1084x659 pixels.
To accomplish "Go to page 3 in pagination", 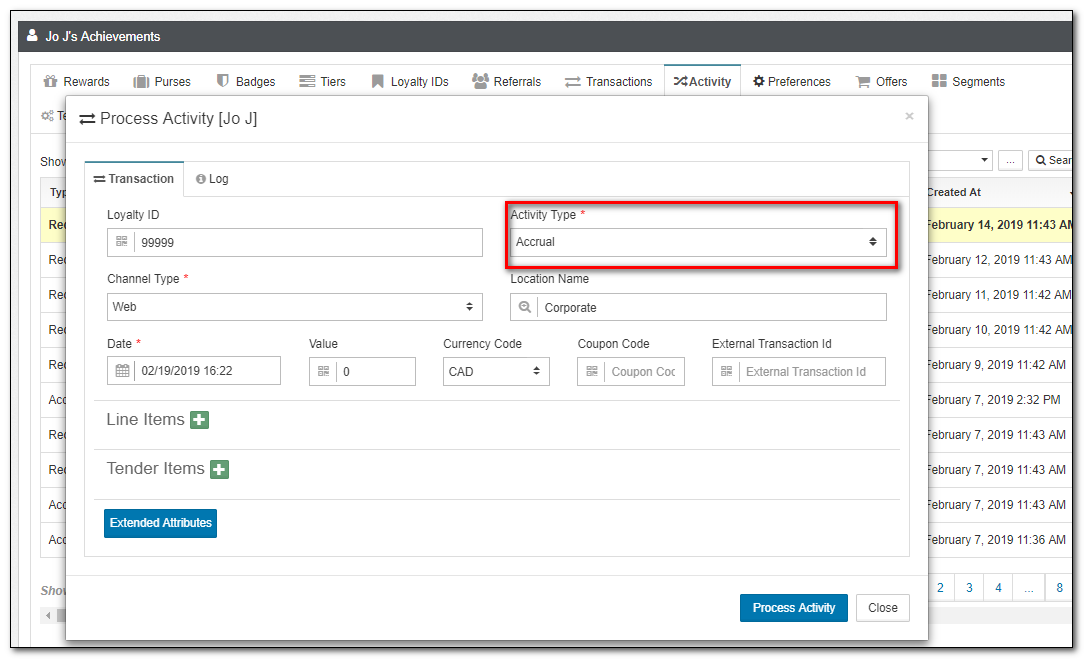I will coord(969,588).
